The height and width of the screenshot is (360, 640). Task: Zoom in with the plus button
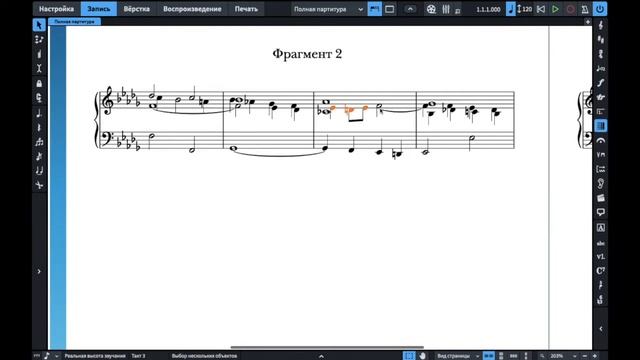(x=595, y=356)
